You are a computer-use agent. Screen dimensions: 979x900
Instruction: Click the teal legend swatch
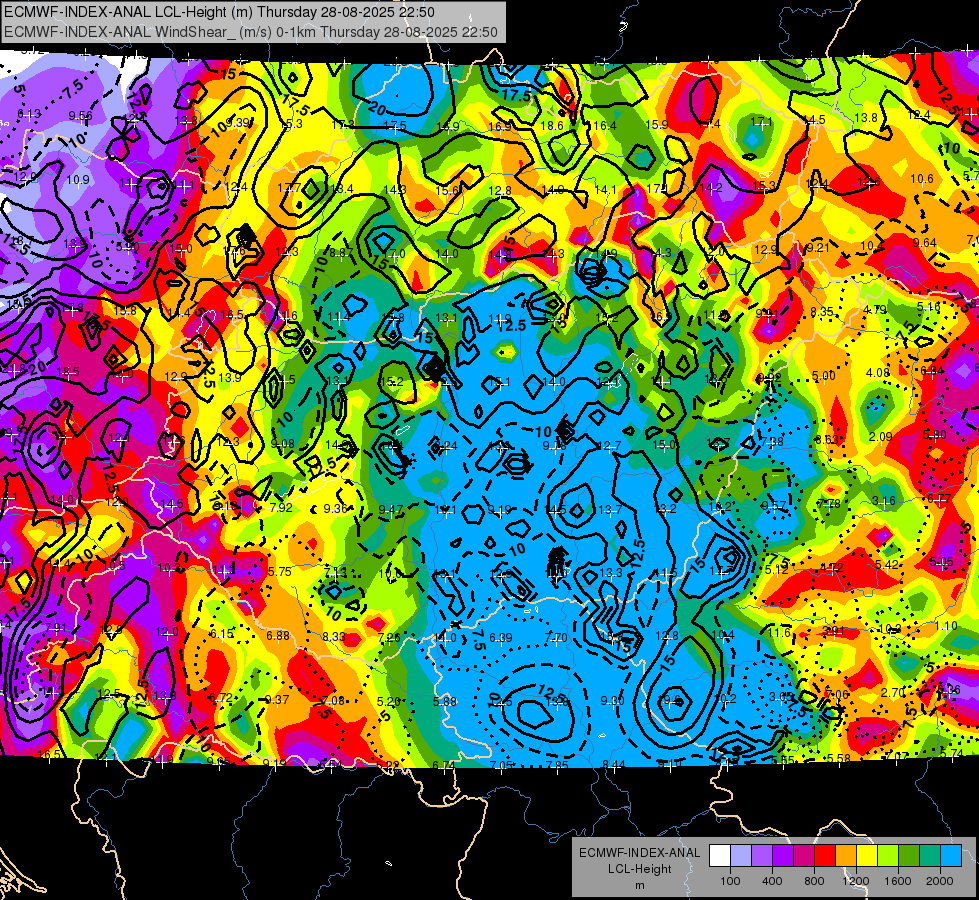pos(930,856)
